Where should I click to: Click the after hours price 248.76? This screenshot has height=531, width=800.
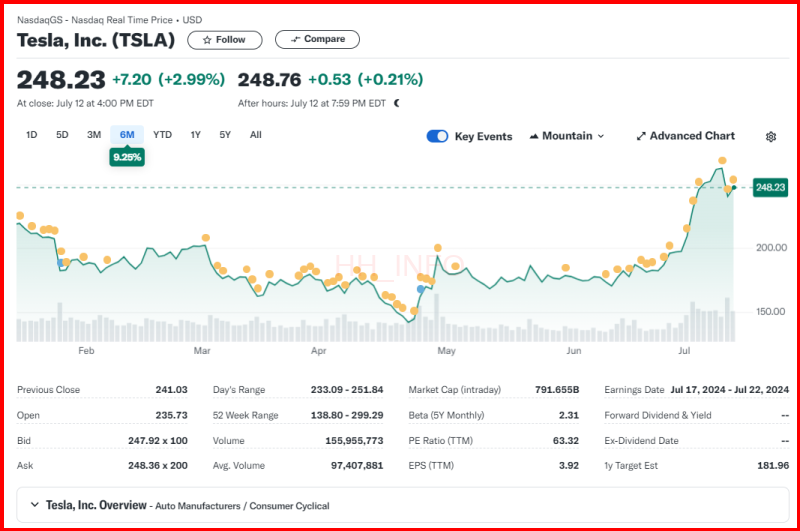(x=269, y=80)
